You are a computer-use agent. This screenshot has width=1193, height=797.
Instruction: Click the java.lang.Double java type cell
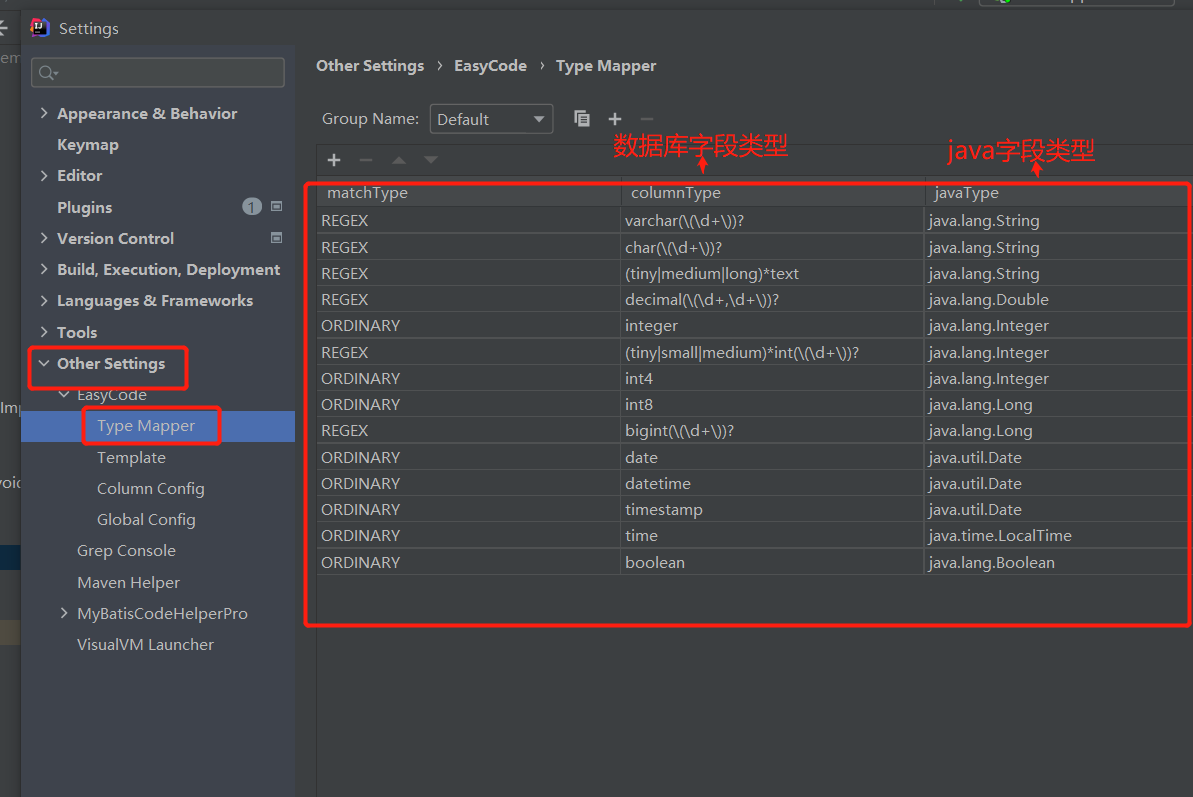pyautogui.click(x=1058, y=300)
